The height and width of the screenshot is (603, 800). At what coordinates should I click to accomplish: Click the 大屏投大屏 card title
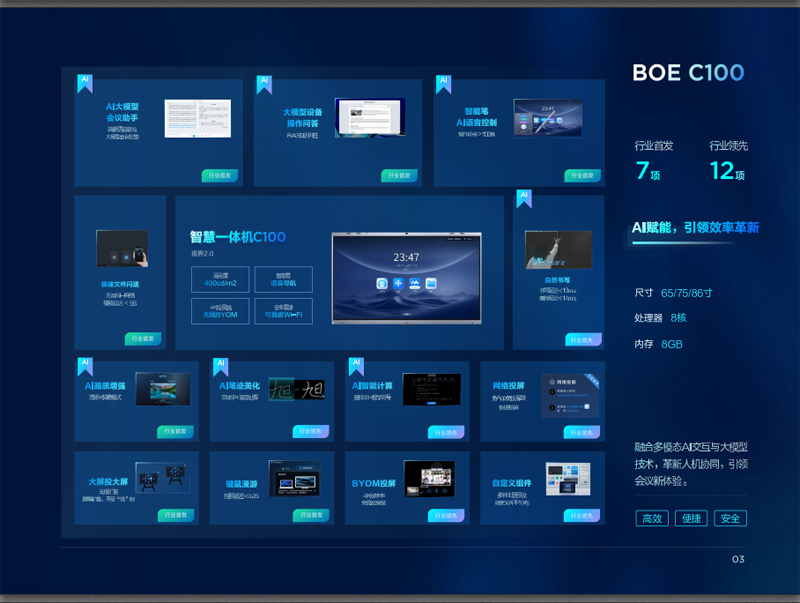[108, 482]
